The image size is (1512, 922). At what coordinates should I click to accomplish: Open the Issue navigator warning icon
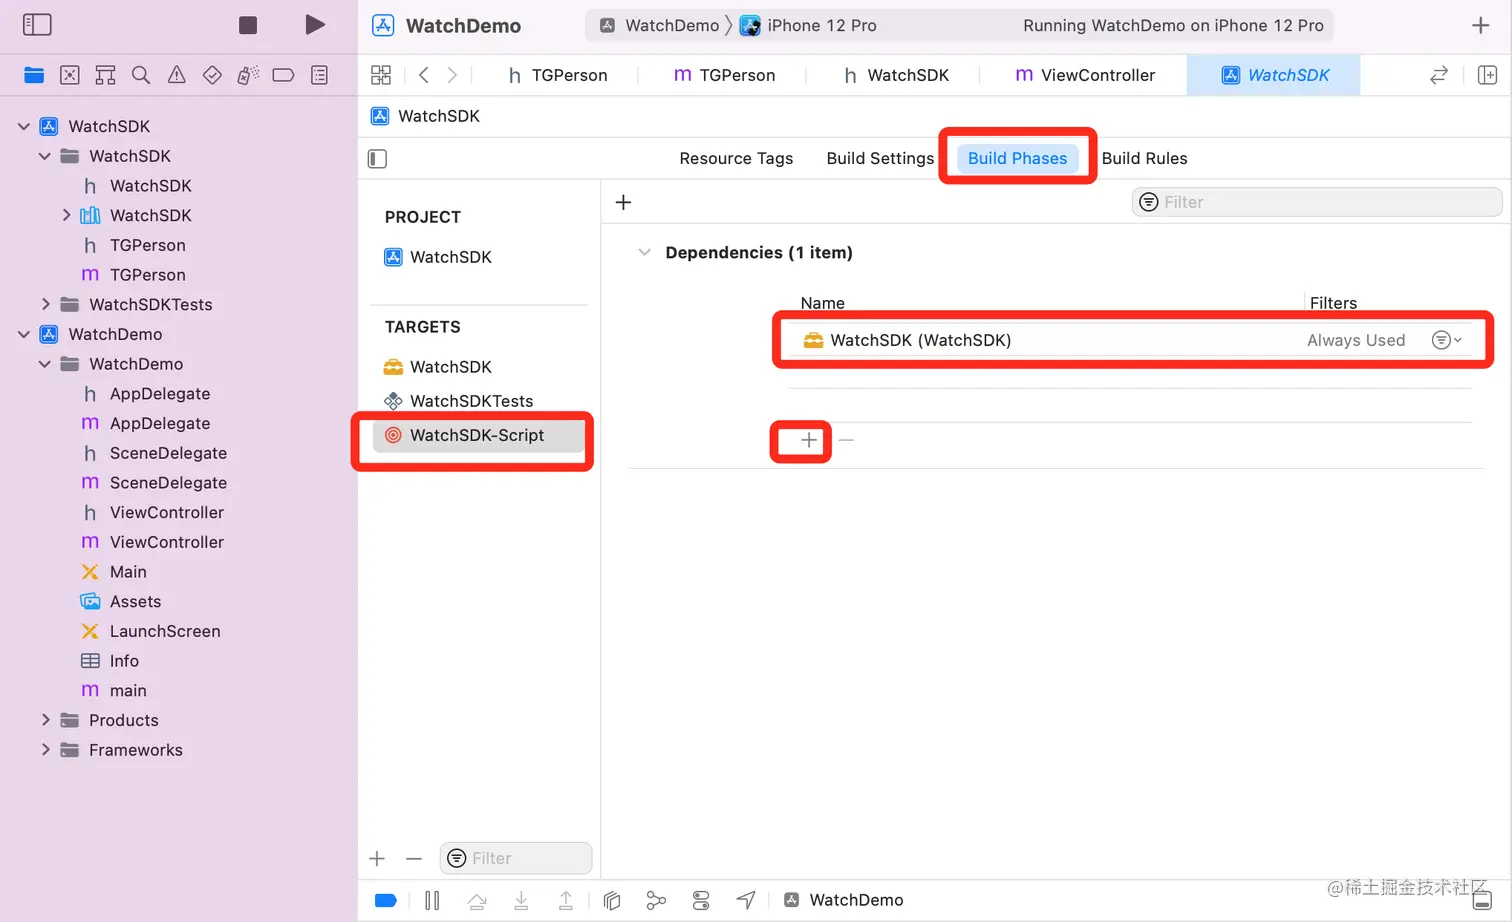click(177, 75)
